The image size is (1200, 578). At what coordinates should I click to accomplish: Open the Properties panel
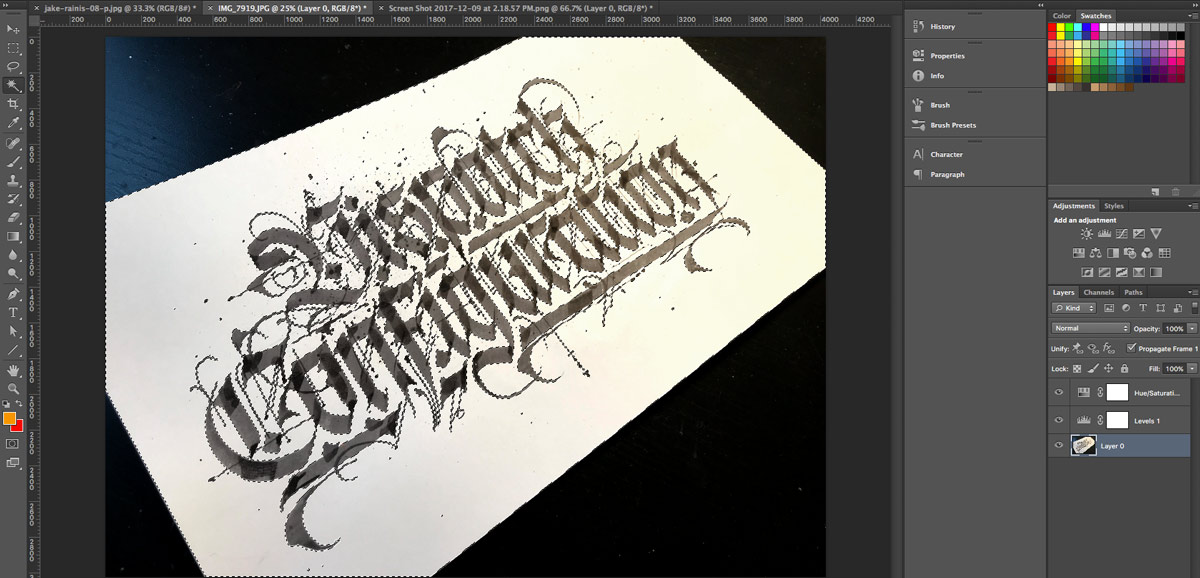point(947,56)
